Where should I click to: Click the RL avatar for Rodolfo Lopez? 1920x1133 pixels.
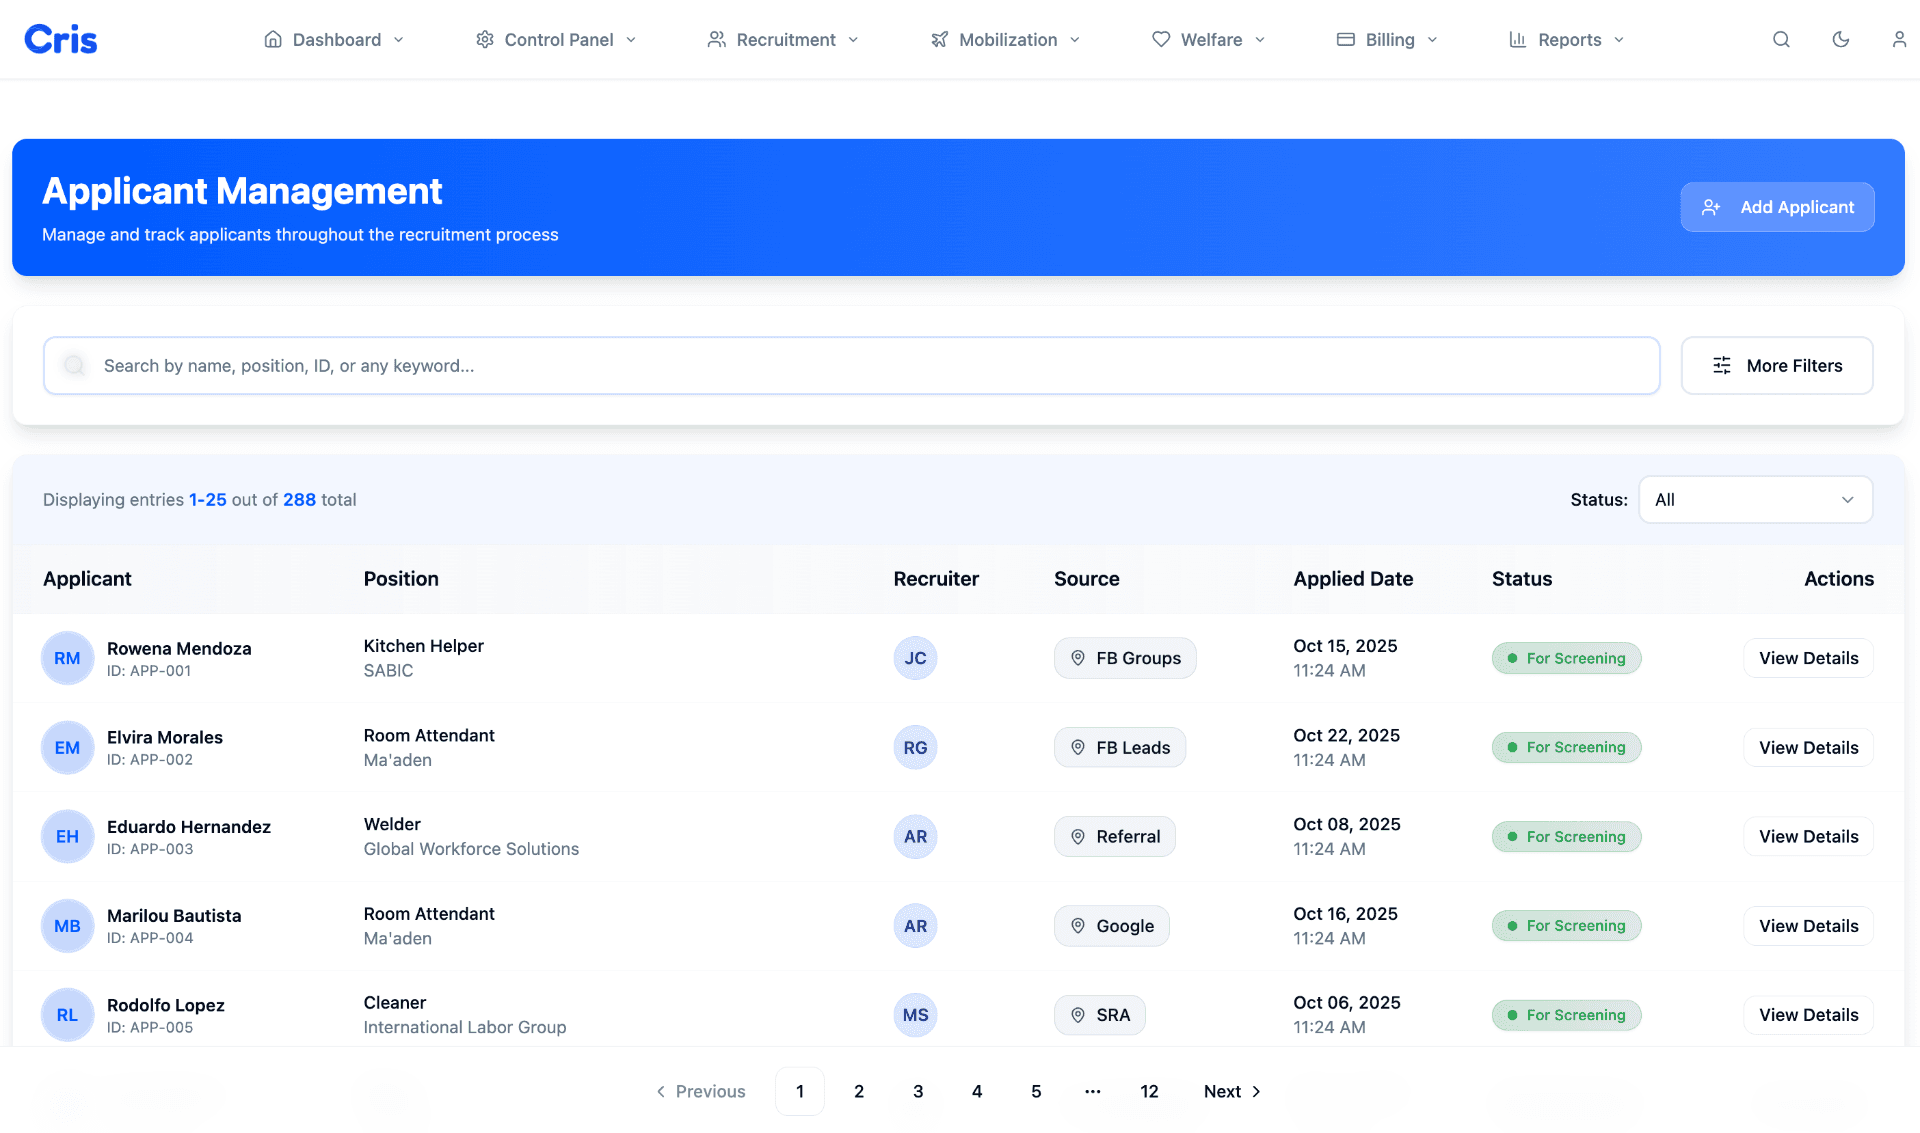click(67, 1015)
